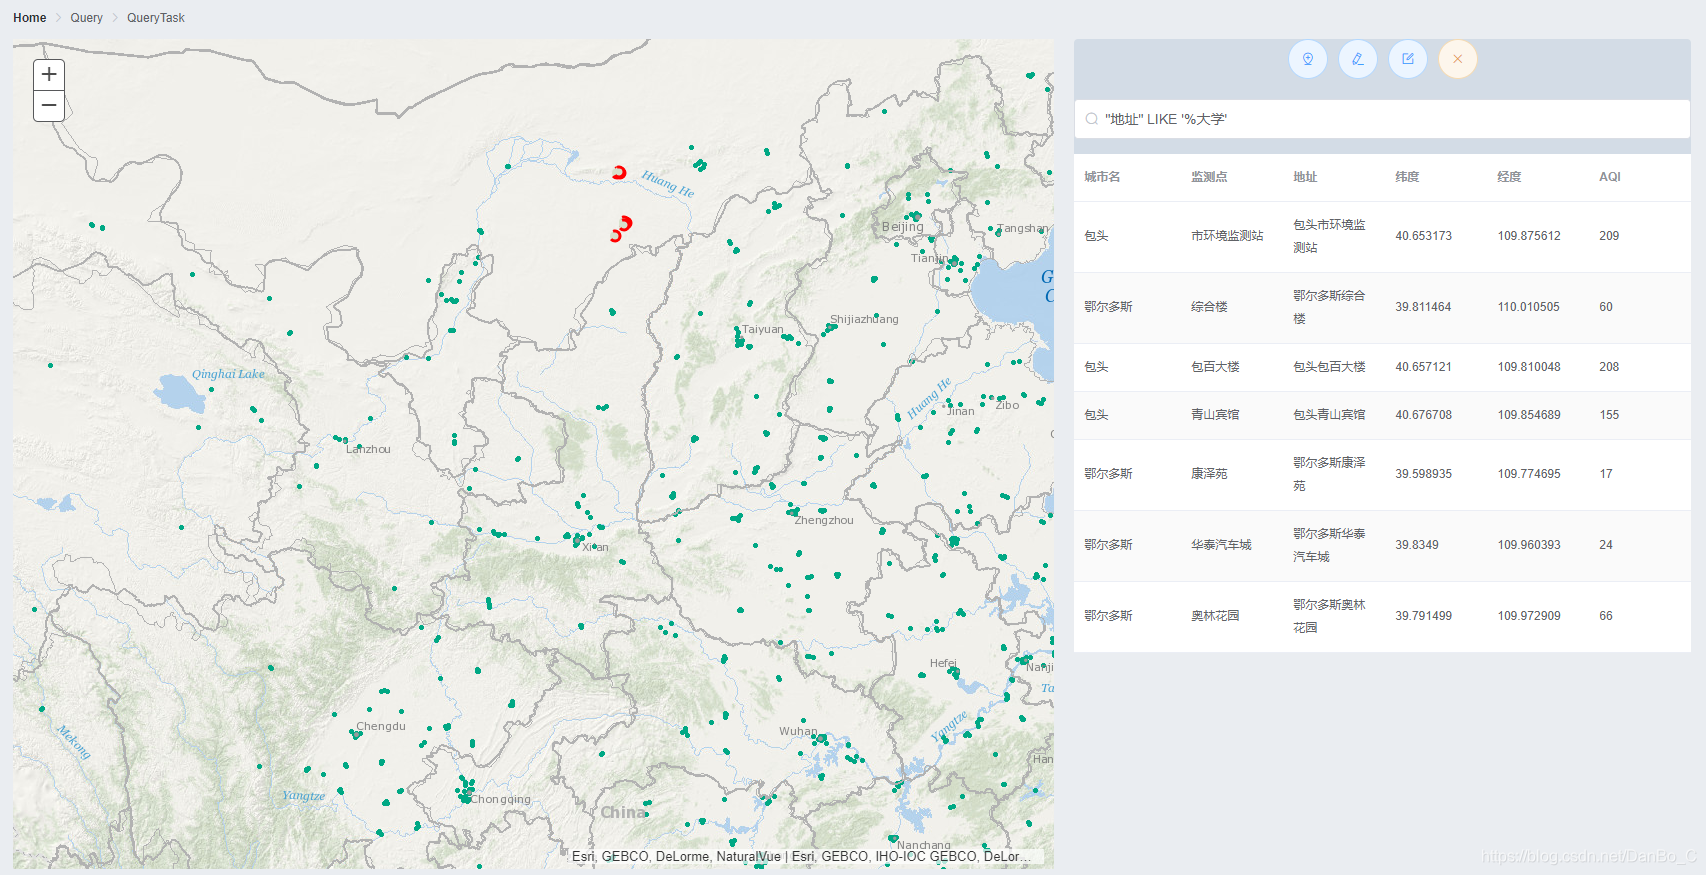Click the QueryTask breadcrumb

(156, 18)
